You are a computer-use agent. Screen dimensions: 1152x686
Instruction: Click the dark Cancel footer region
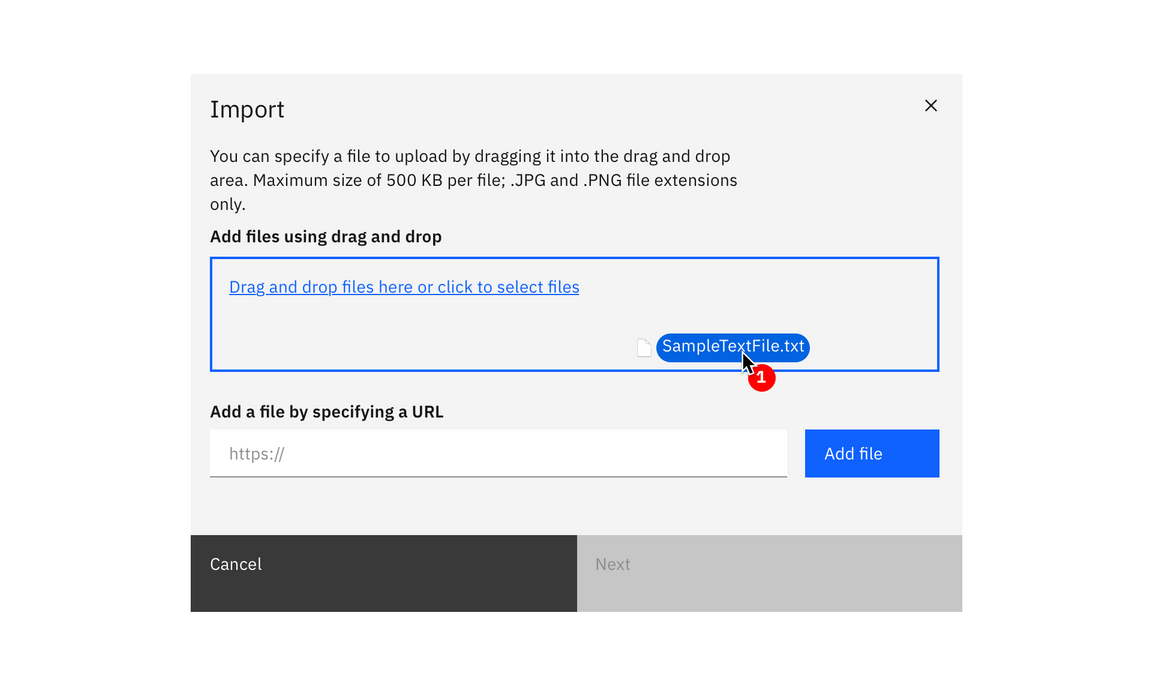click(x=383, y=573)
